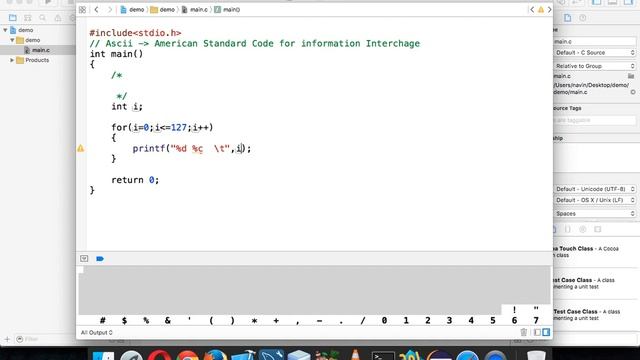Open Chrome from the dock
Image resolution: width=640 pixels, height=360 pixels.
click(x=187, y=355)
